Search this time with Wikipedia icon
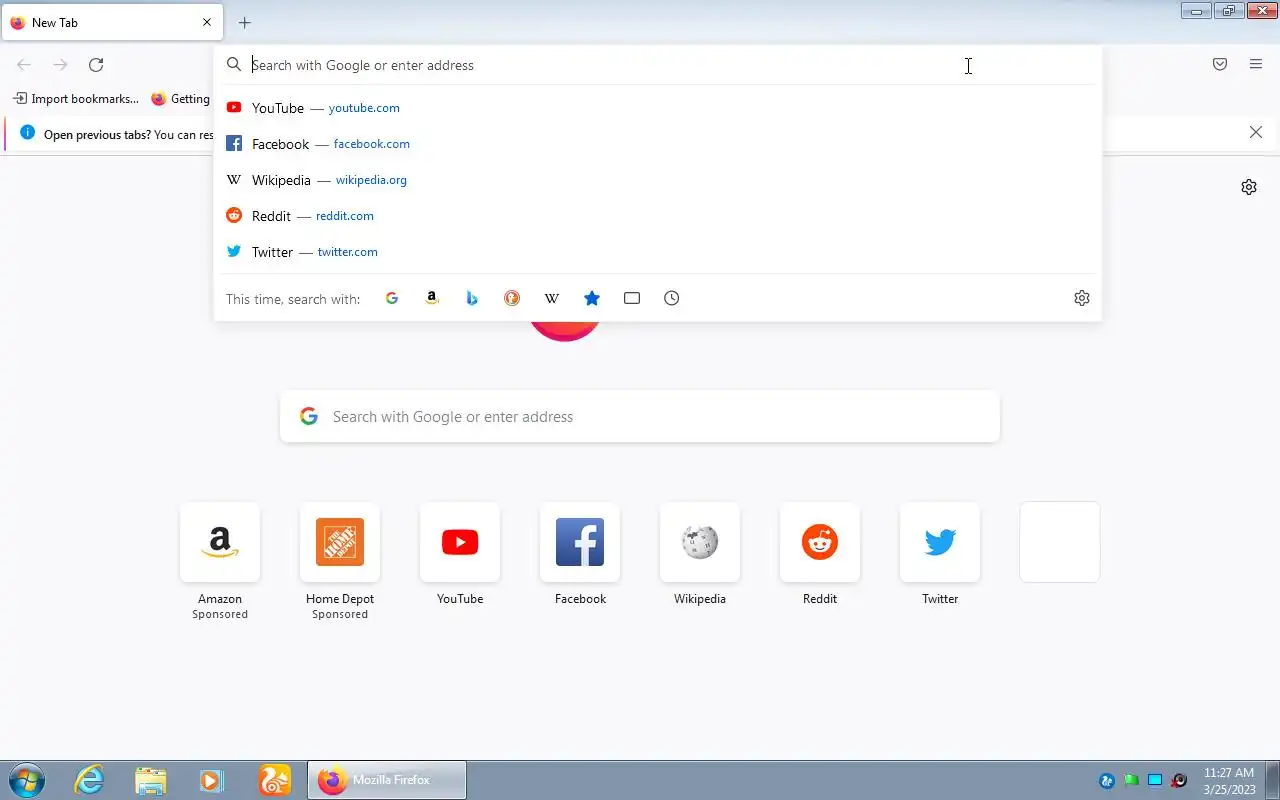The image size is (1280, 800). pos(552,298)
